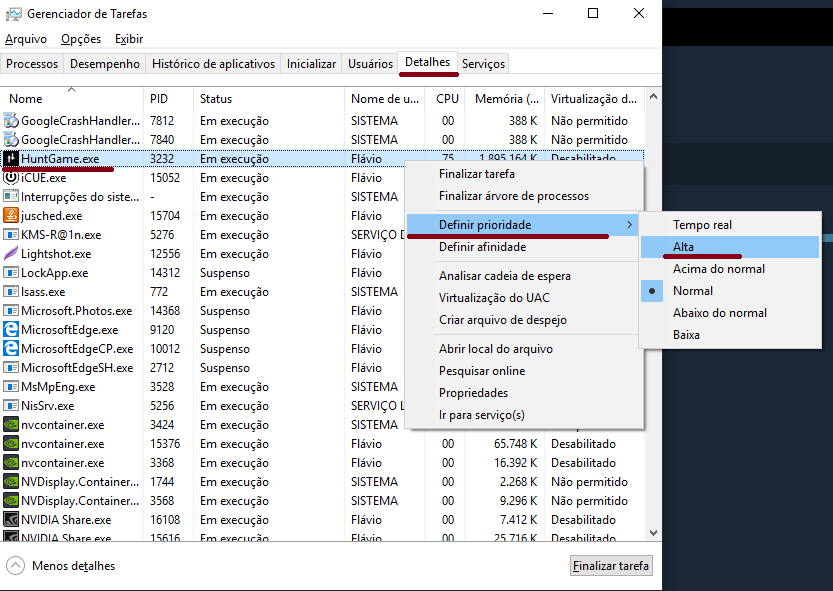The height and width of the screenshot is (591, 833).
Task: Click Menos detalhes text link
Action: click(73, 566)
